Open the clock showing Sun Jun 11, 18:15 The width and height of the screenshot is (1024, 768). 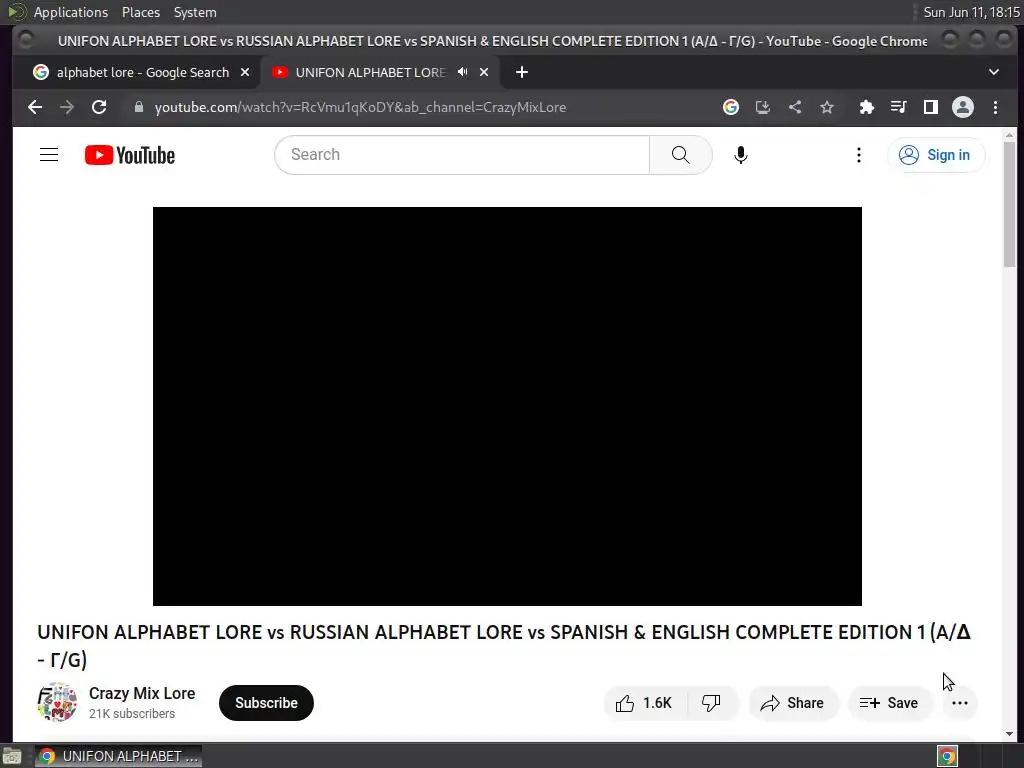coord(971,12)
